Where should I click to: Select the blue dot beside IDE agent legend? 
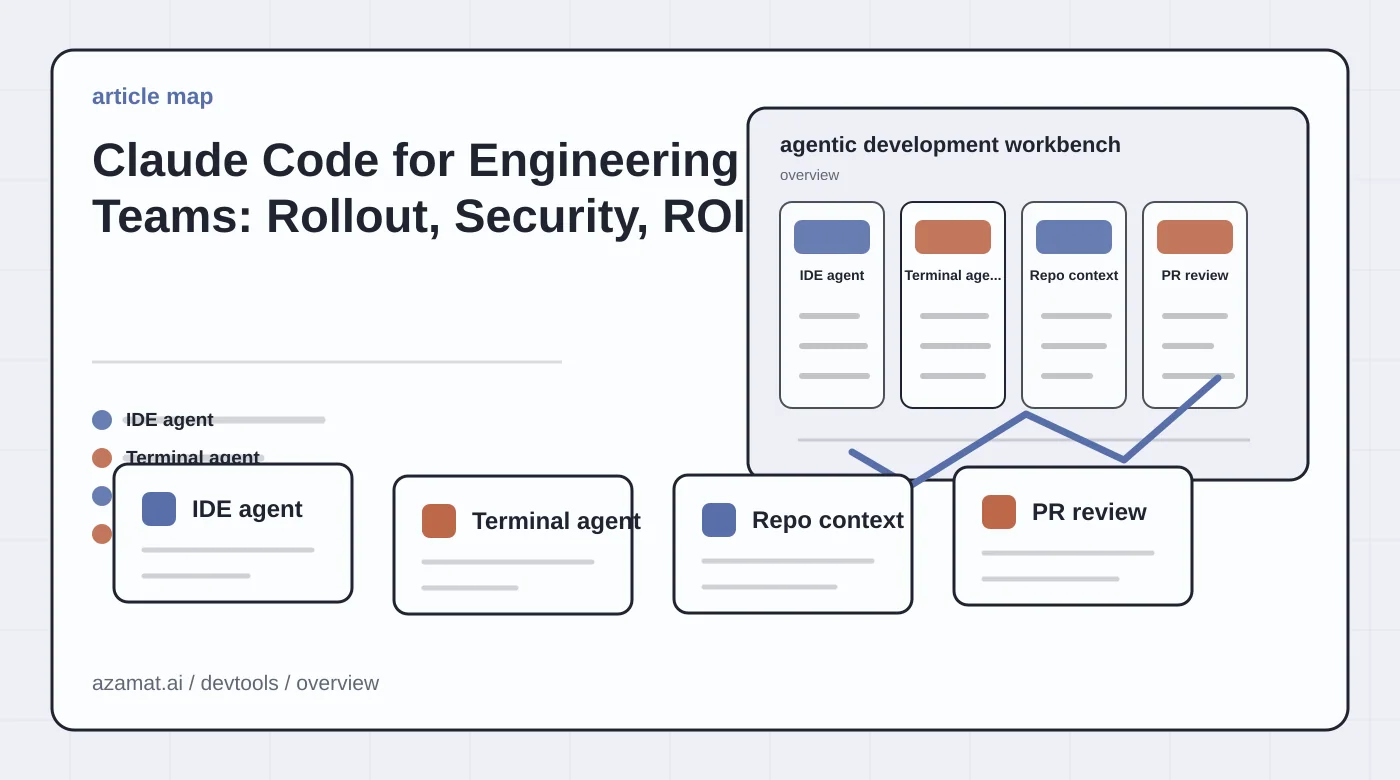tap(102, 420)
